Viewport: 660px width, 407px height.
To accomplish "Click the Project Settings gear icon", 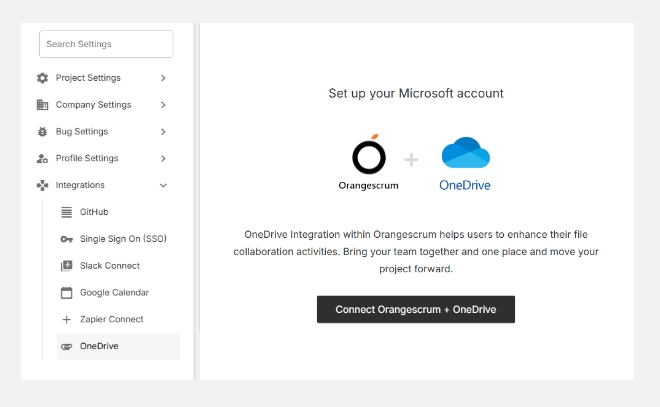I will [42, 78].
